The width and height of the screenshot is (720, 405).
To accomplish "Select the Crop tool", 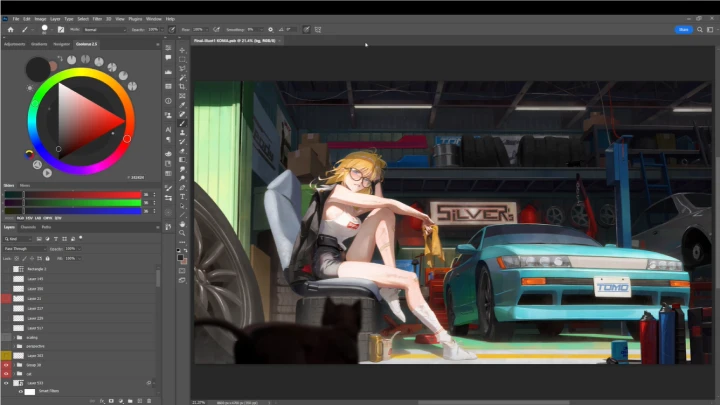I will [182, 87].
